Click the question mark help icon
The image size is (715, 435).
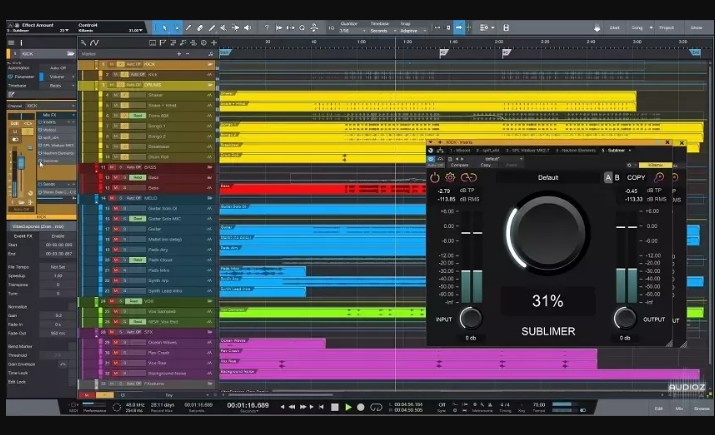[267, 28]
